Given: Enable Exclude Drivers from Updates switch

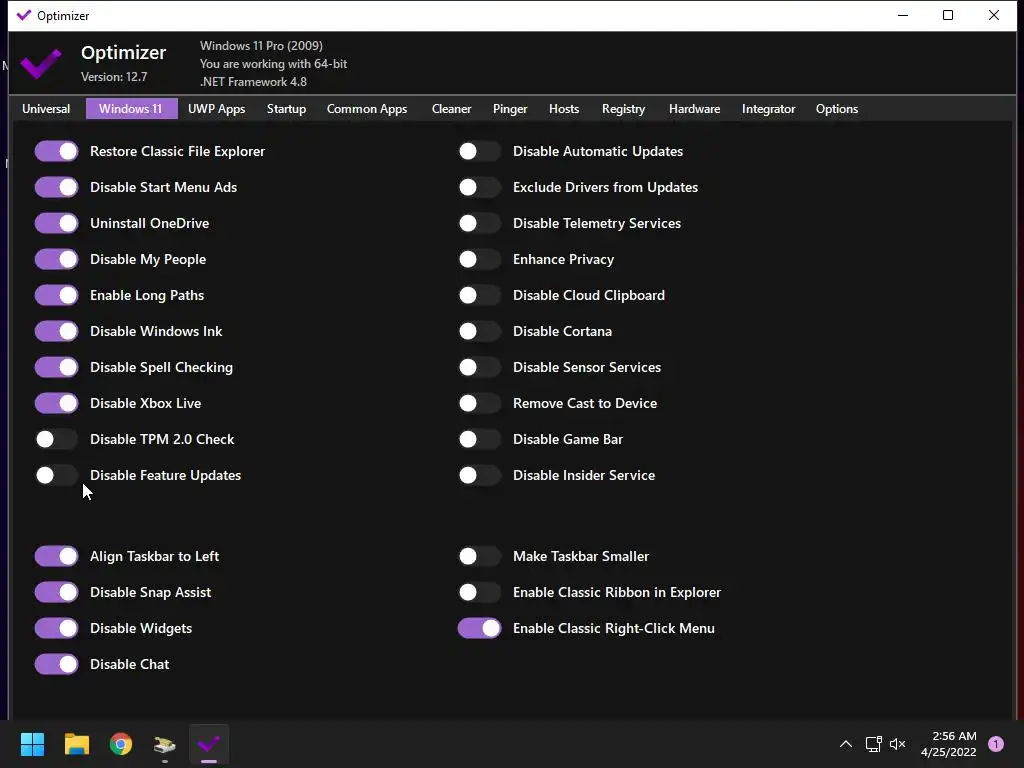Looking at the screenshot, I should [x=479, y=187].
